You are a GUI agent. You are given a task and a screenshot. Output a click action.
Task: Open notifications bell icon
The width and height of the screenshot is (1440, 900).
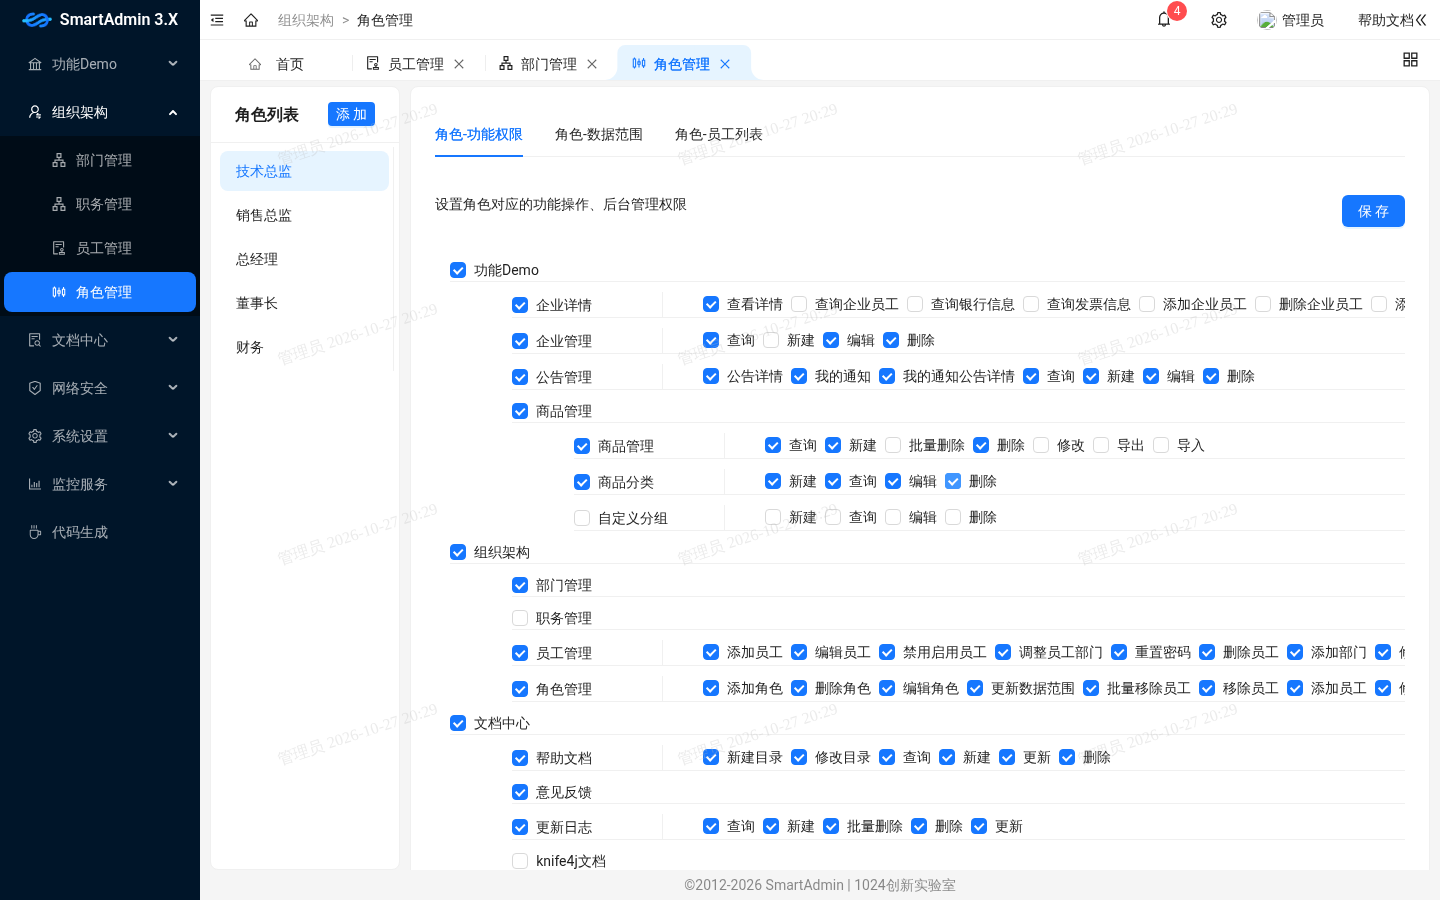[1164, 20]
